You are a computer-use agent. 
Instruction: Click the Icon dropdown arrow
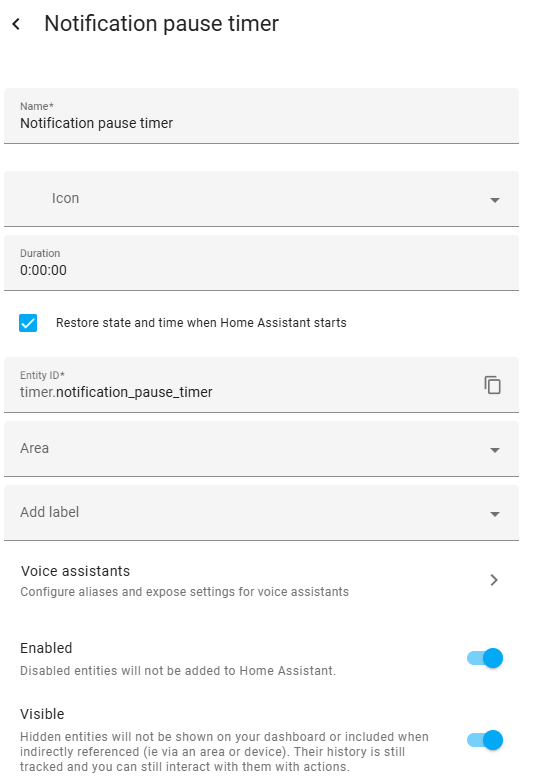click(494, 200)
